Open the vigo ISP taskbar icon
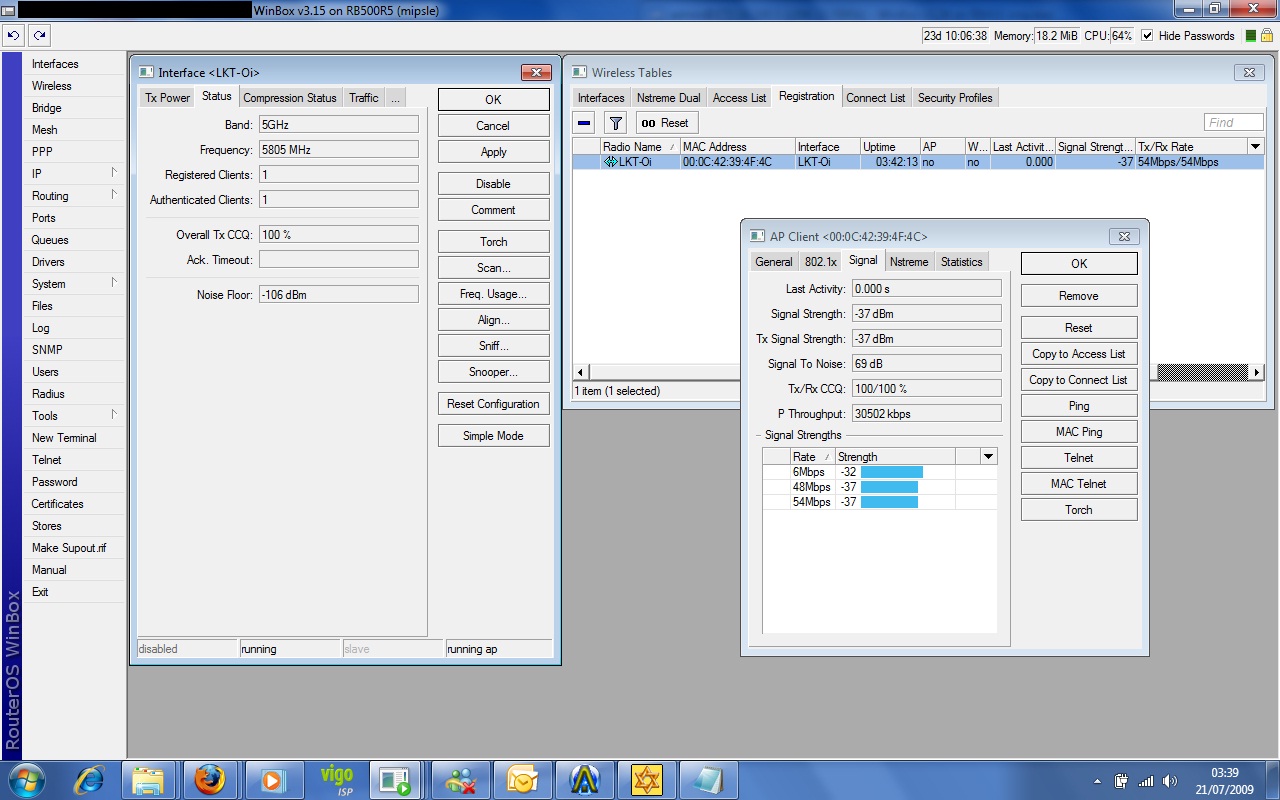The height and width of the screenshot is (800, 1280). (337, 779)
